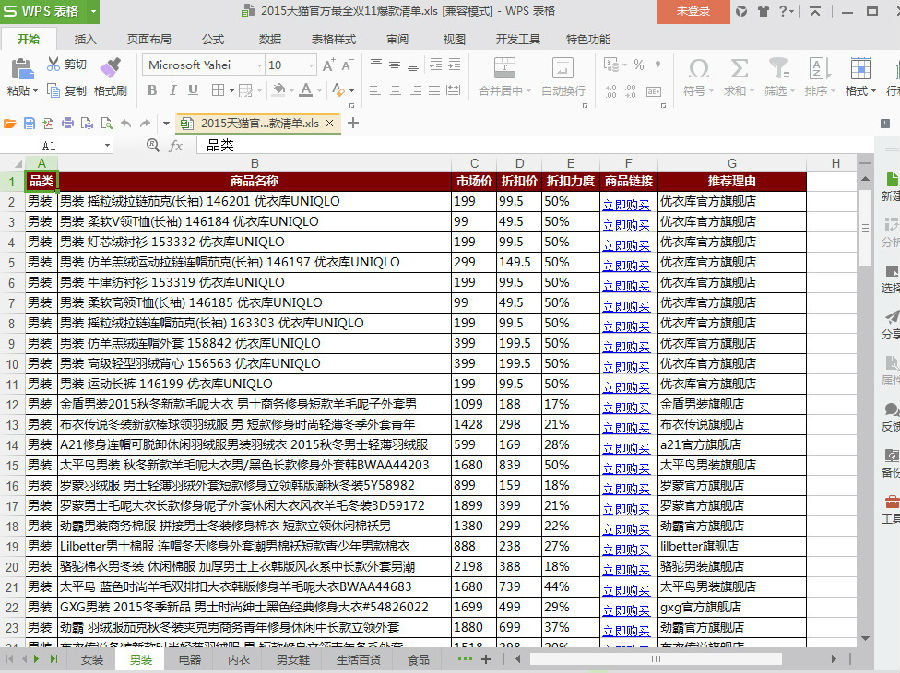The height and width of the screenshot is (673, 900).
Task: Click the cell borders icon
Action: pos(218,90)
